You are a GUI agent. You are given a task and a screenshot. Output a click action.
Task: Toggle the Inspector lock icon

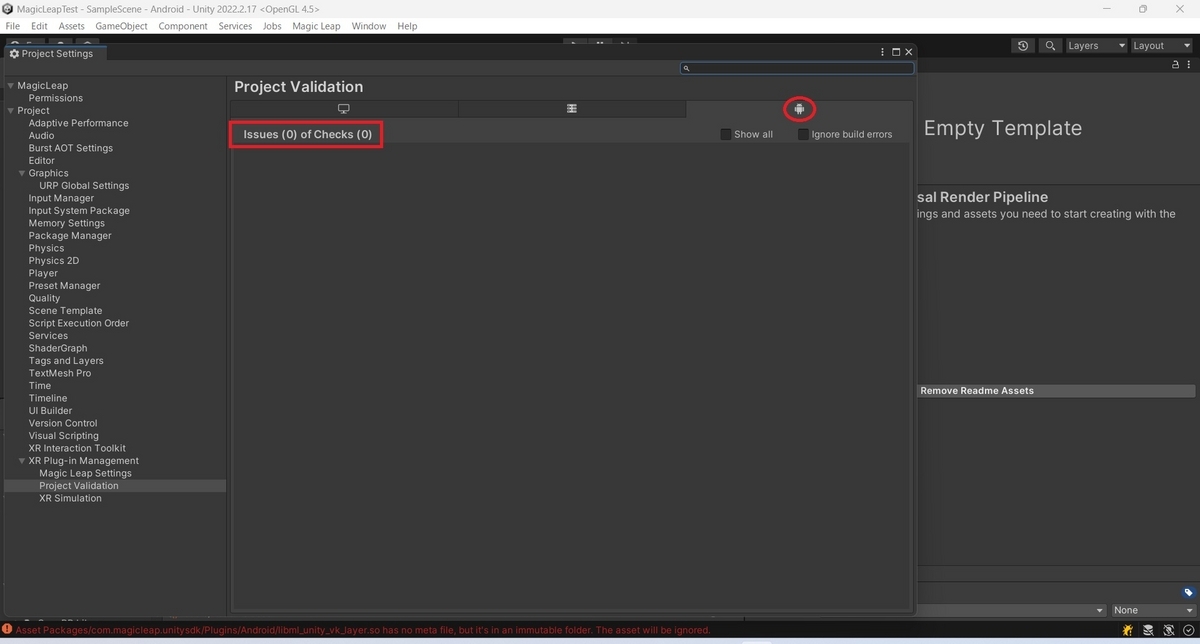point(1176,64)
